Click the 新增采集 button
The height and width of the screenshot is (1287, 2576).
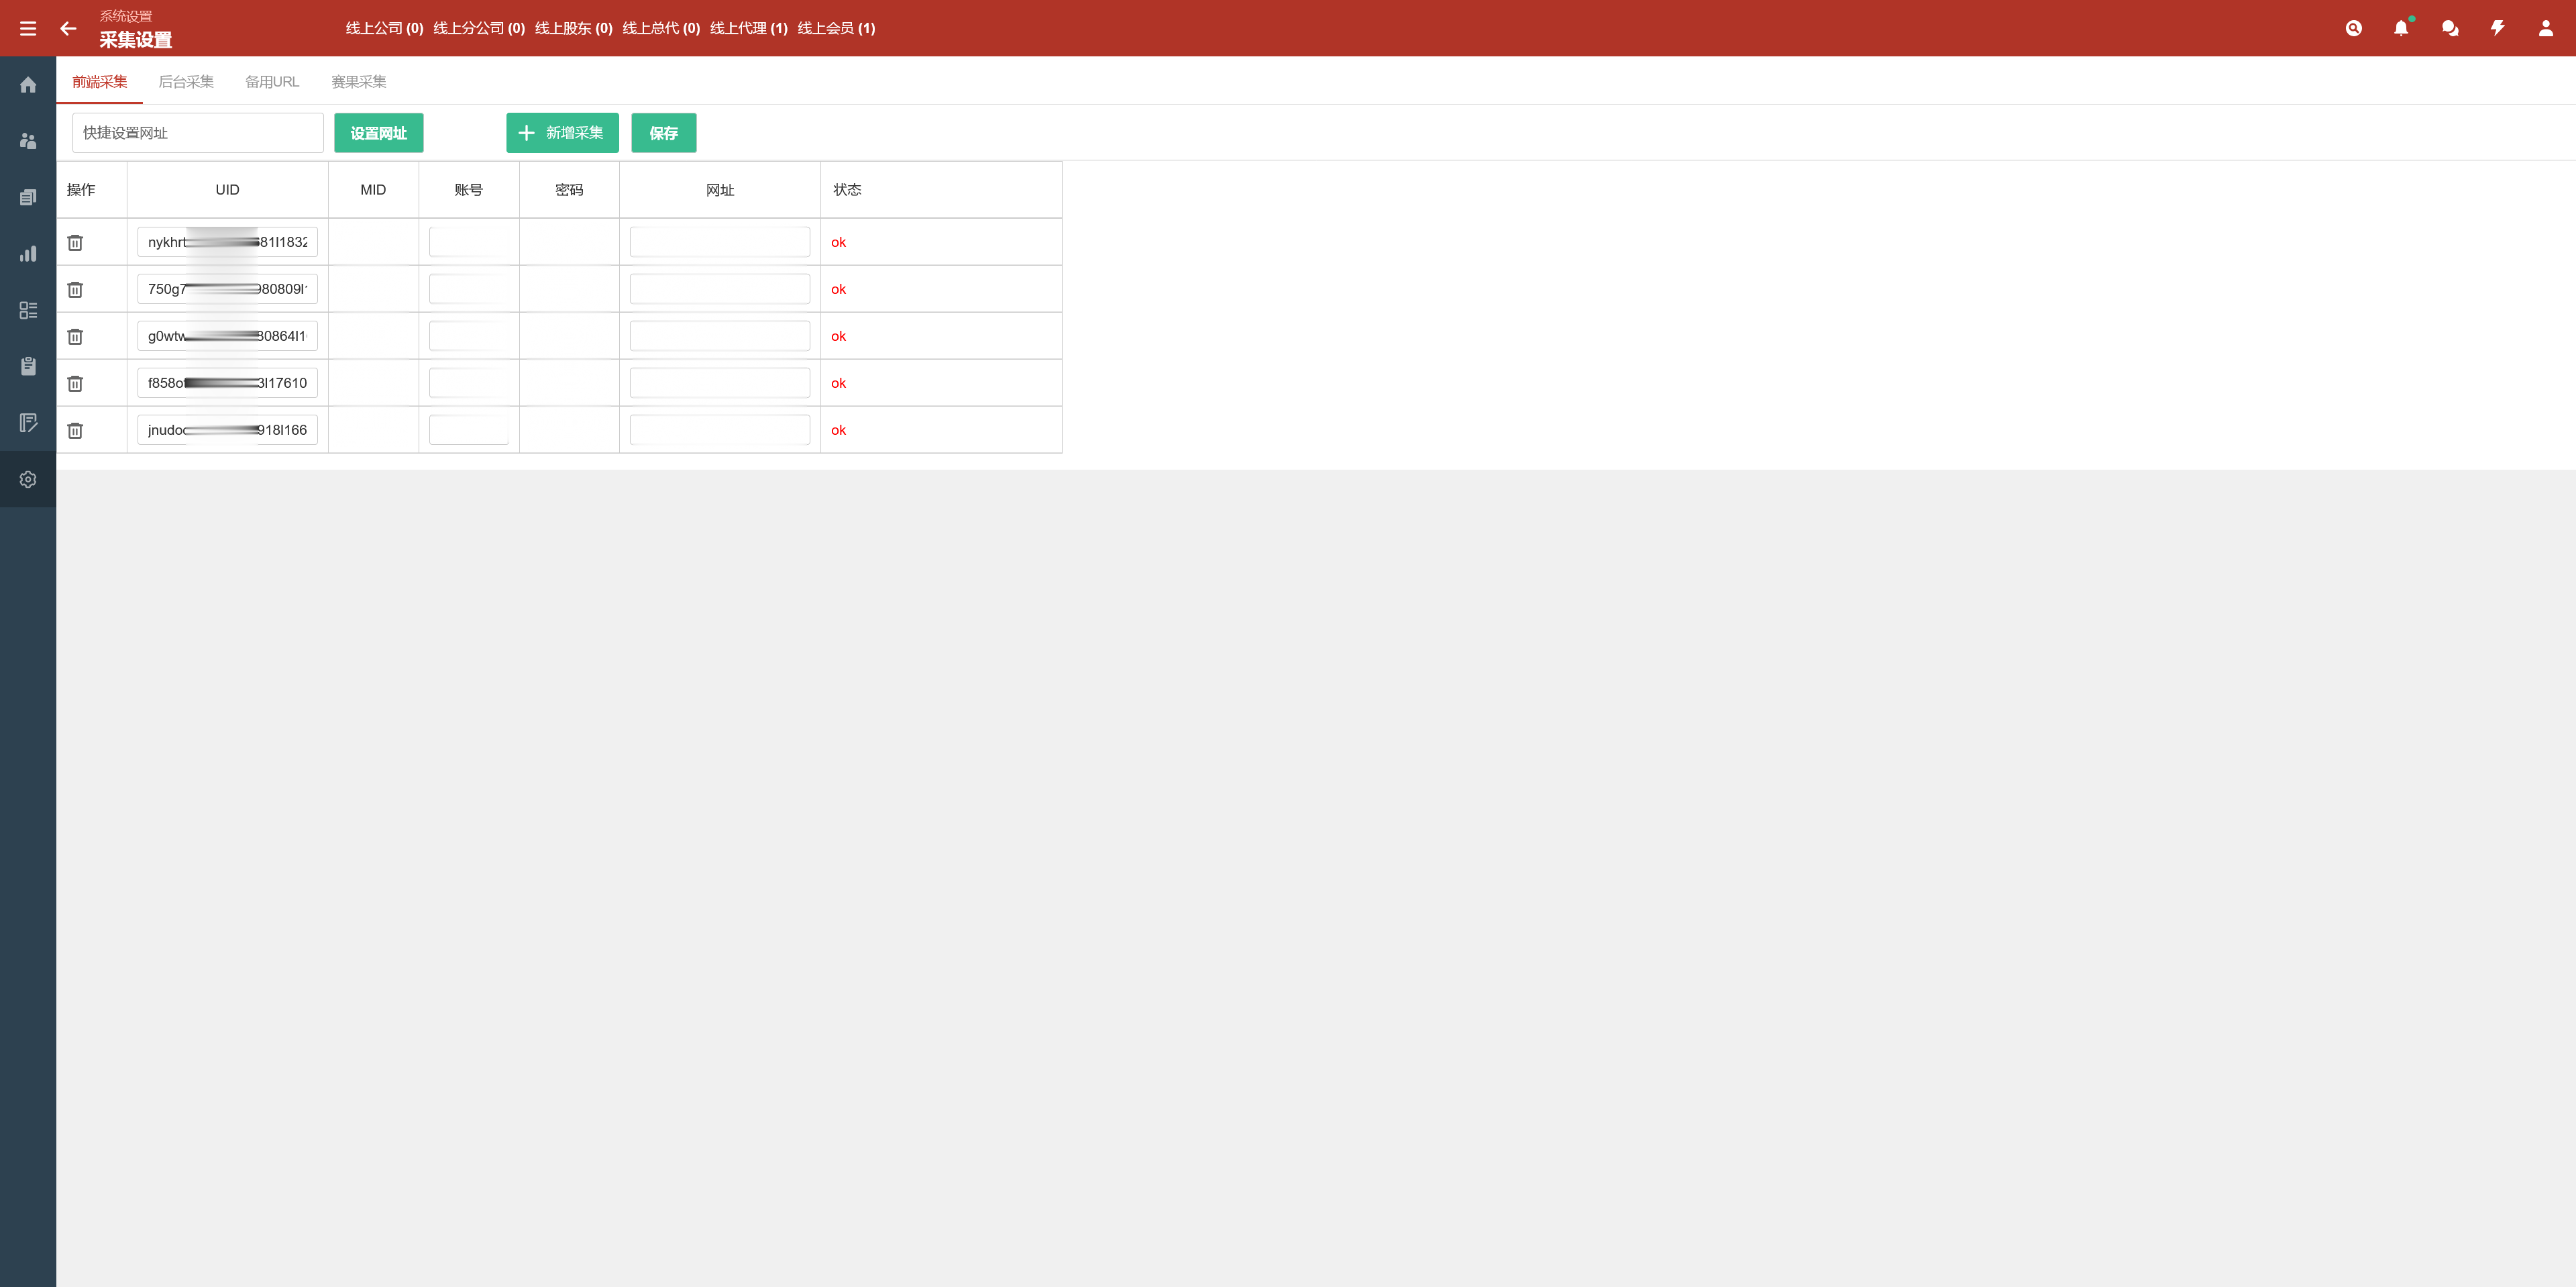[562, 133]
